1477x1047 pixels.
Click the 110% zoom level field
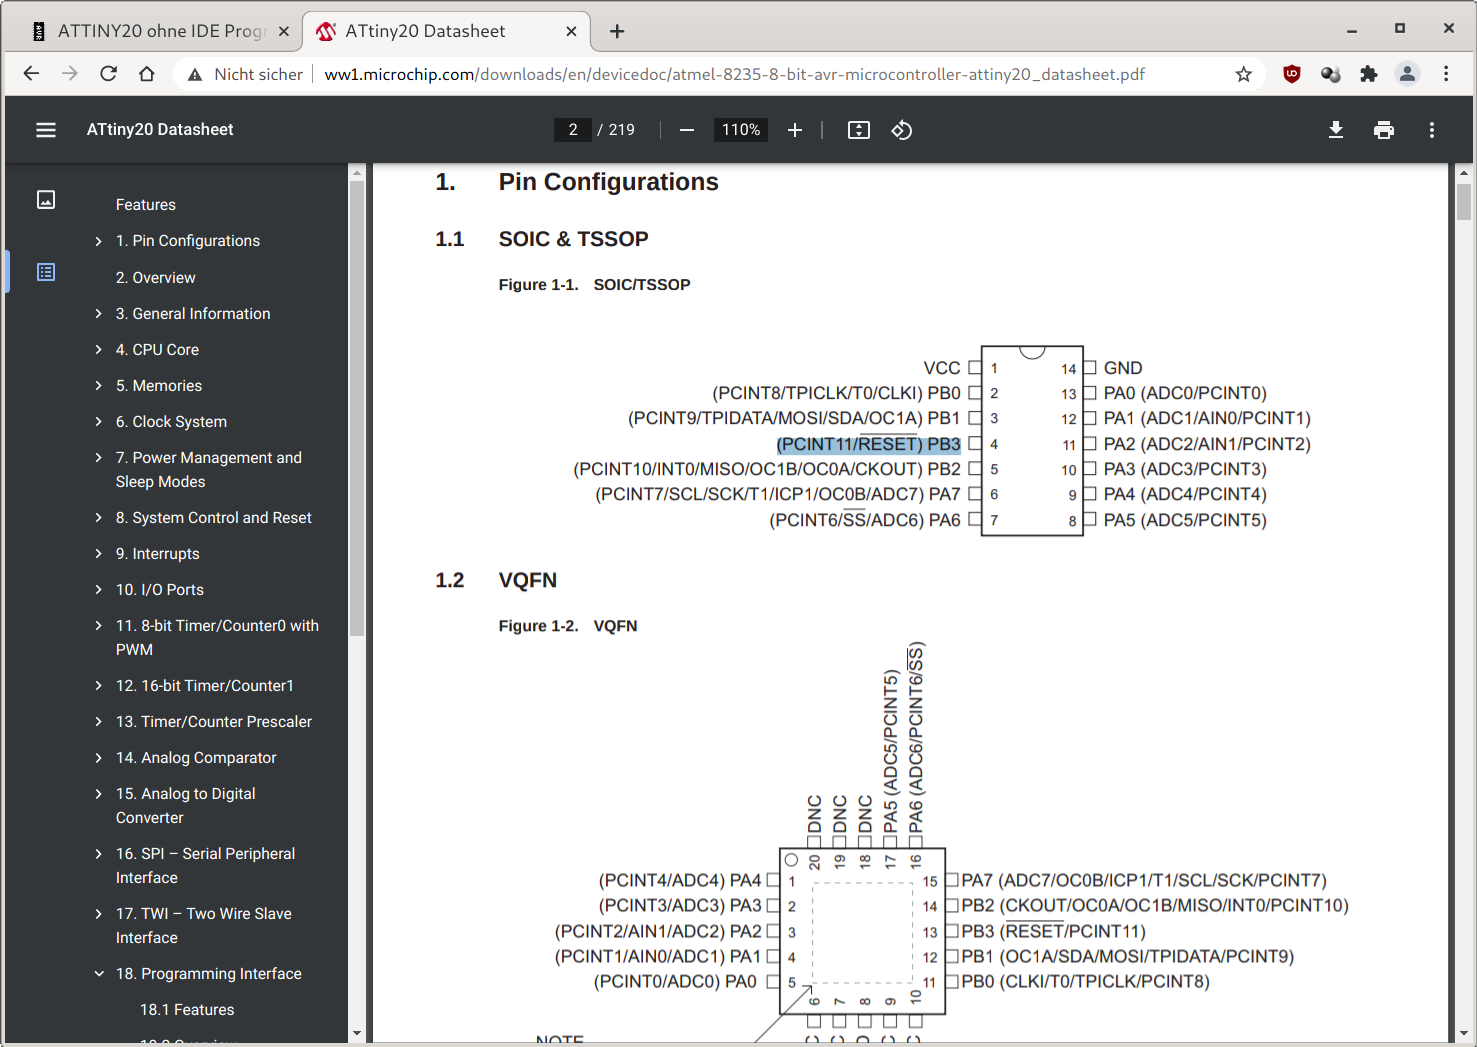pyautogui.click(x=741, y=130)
